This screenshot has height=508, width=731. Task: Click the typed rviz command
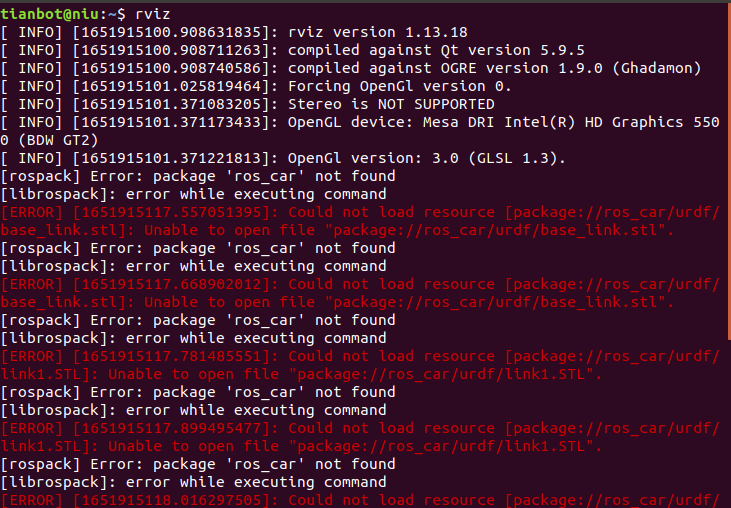pos(152,14)
